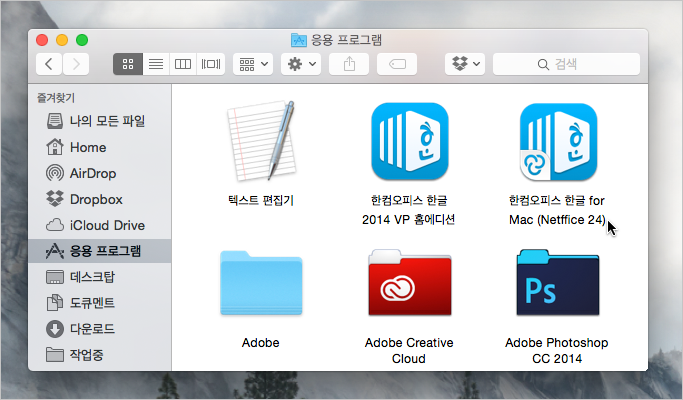Click the 한컴오피스 한글 2014 VP name label
This screenshot has width=683, height=400.
[x=409, y=210]
